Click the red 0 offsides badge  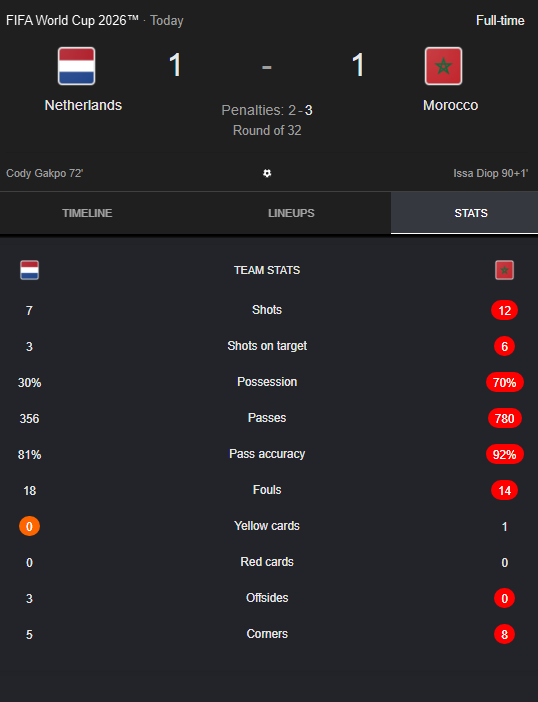point(504,599)
